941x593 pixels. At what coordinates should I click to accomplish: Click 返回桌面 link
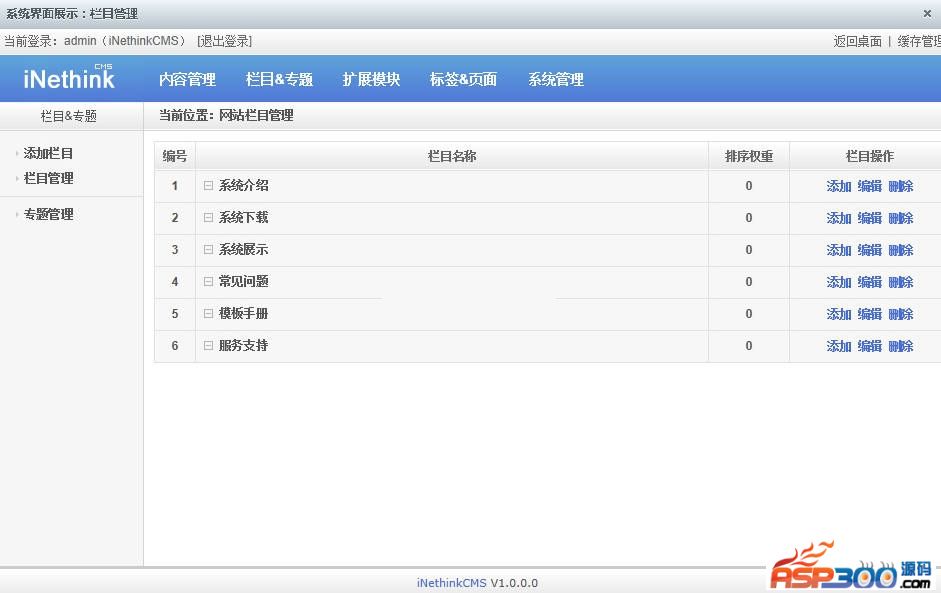[858, 41]
